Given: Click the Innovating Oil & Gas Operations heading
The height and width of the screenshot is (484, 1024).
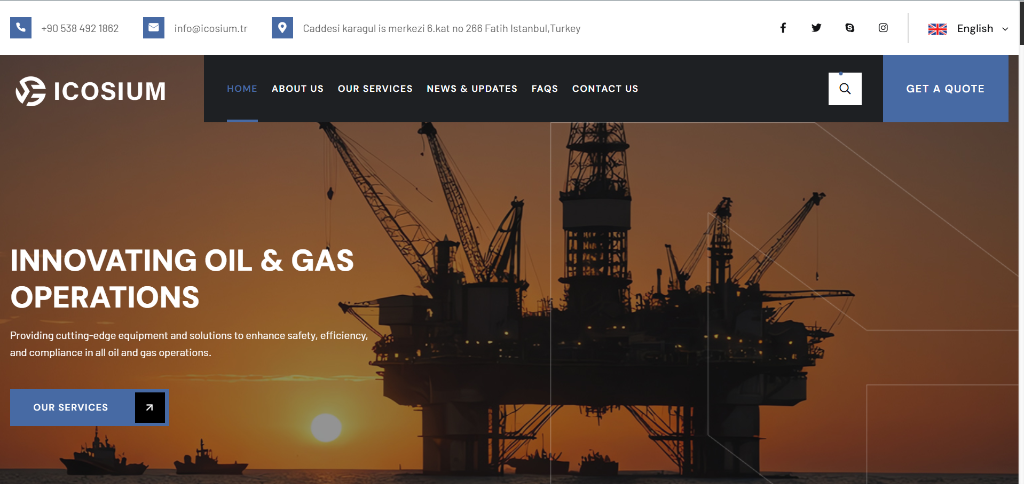Looking at the screenshot, I should point(182,278).
